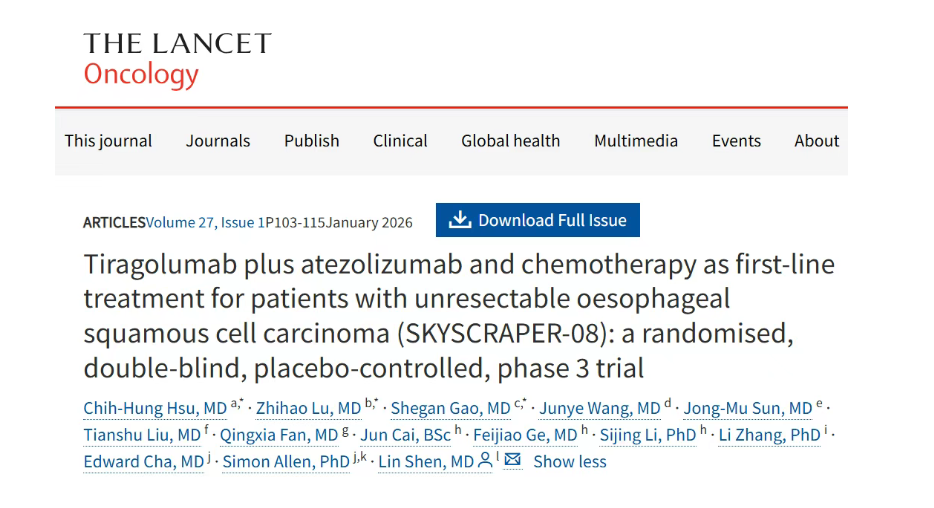The image size is (934, 508).
Task: Go to the Global health section
Action: 510,141
